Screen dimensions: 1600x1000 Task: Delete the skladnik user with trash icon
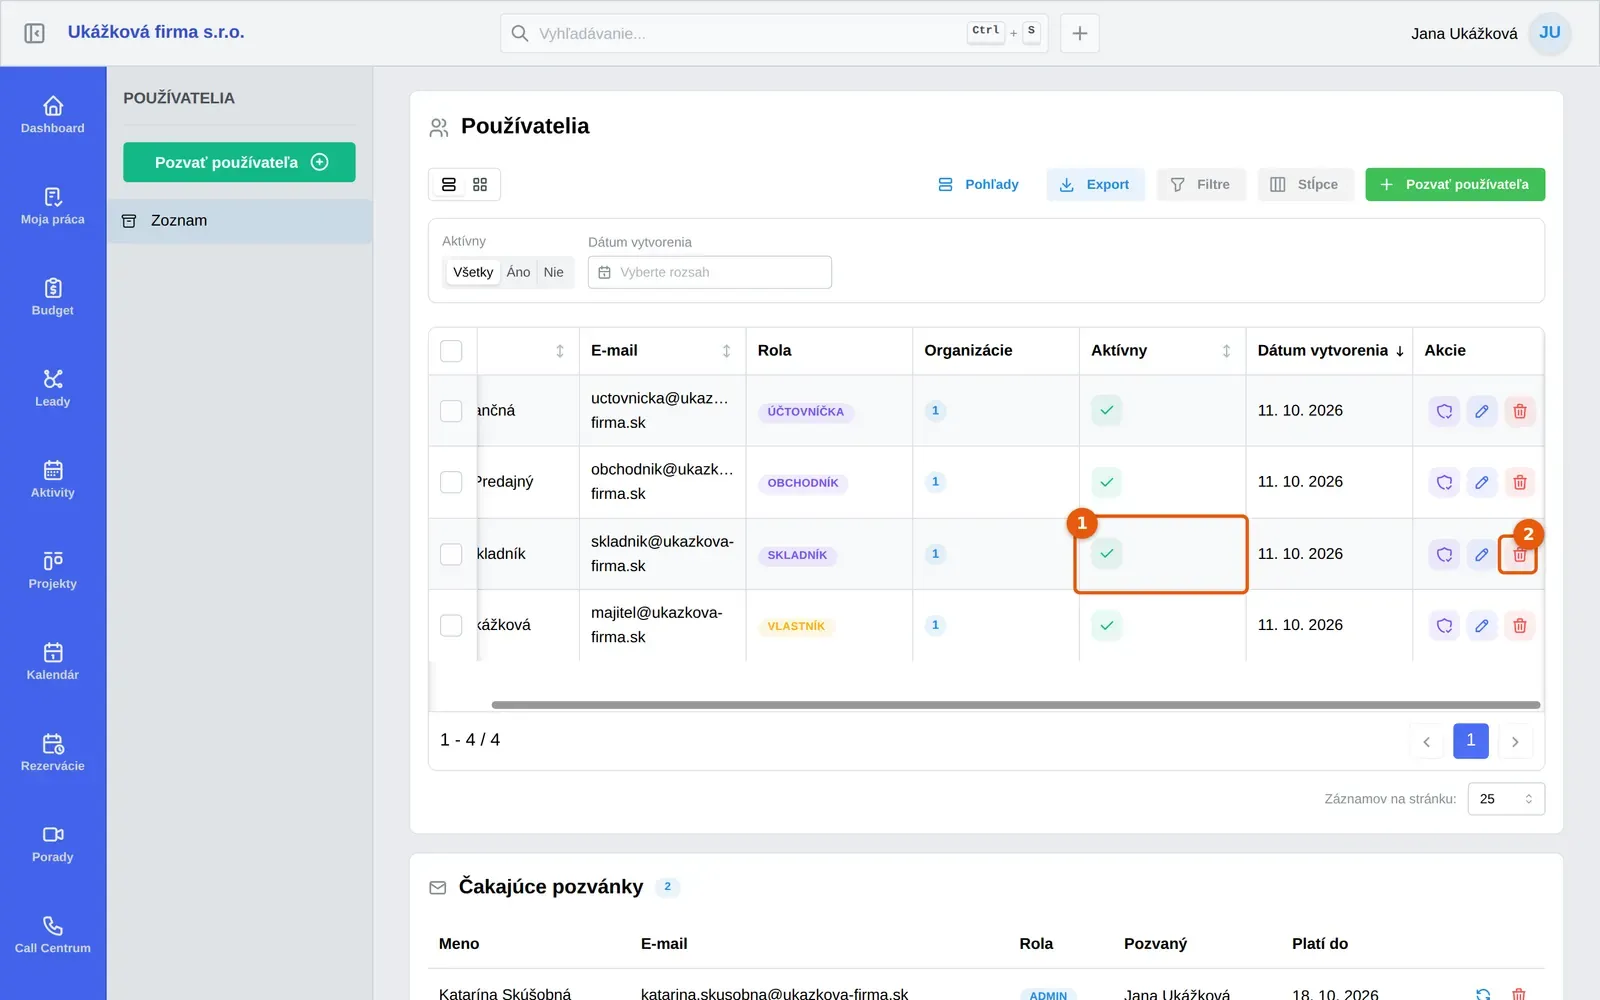[1519, 554]
